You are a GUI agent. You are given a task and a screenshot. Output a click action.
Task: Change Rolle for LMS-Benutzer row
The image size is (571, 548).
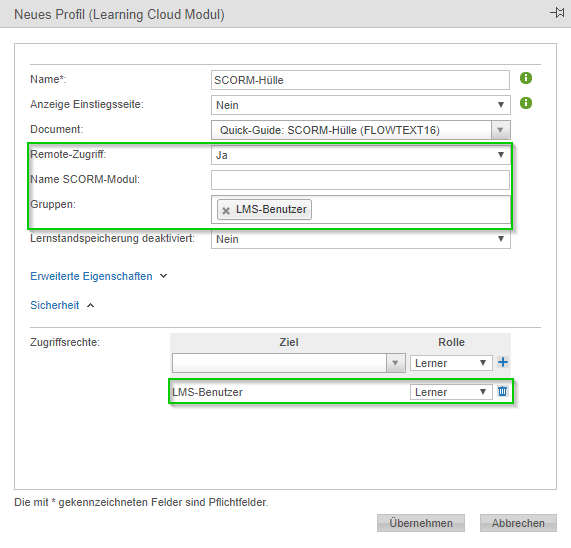[451, 392]
